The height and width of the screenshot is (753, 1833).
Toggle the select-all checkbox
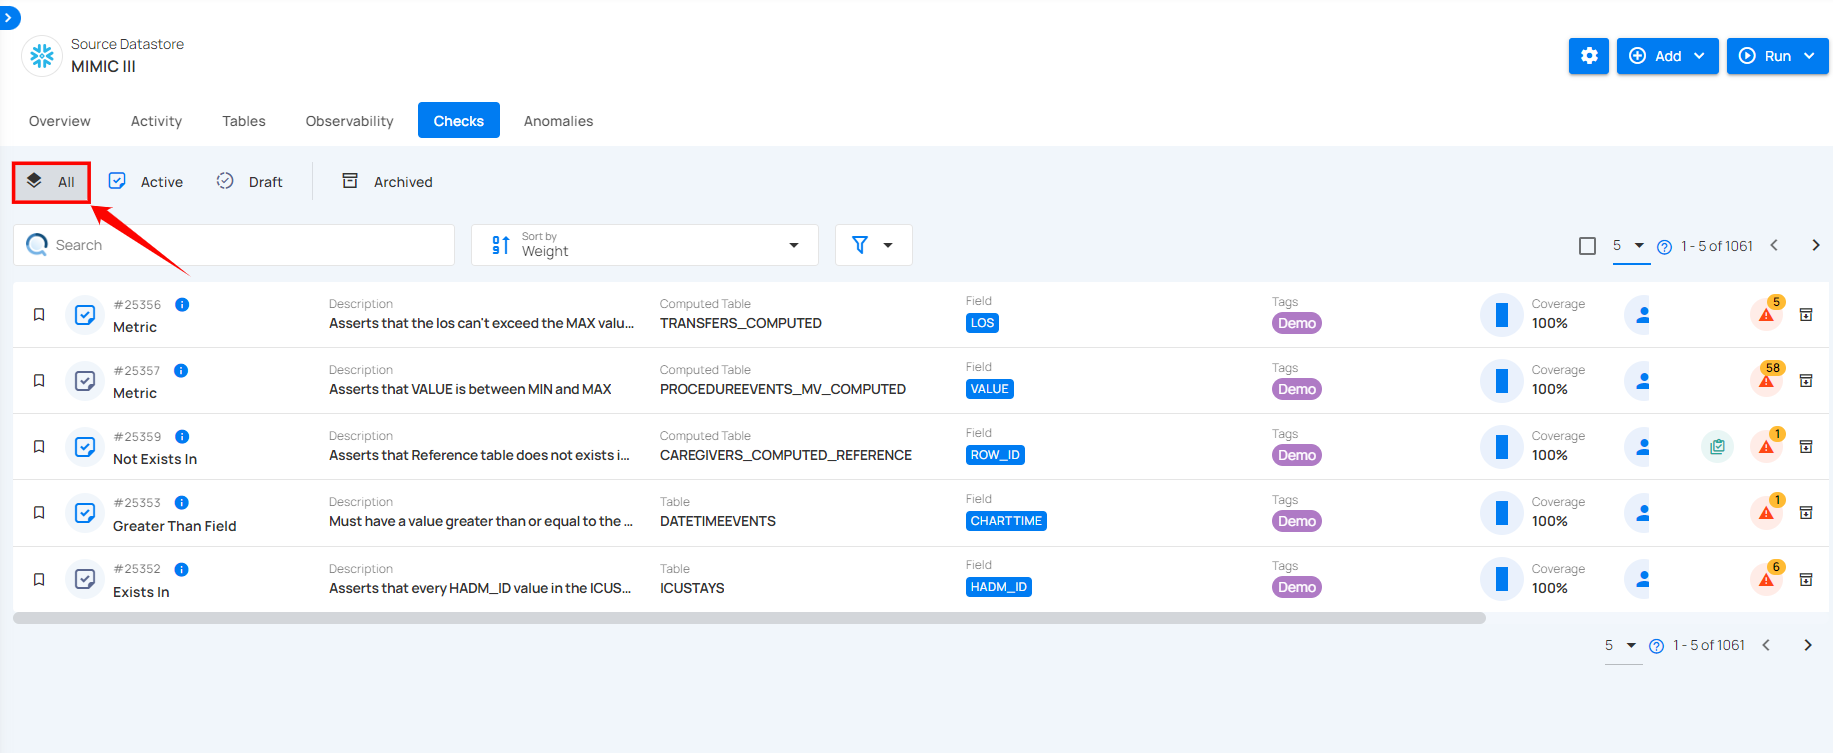[1587, 246]
